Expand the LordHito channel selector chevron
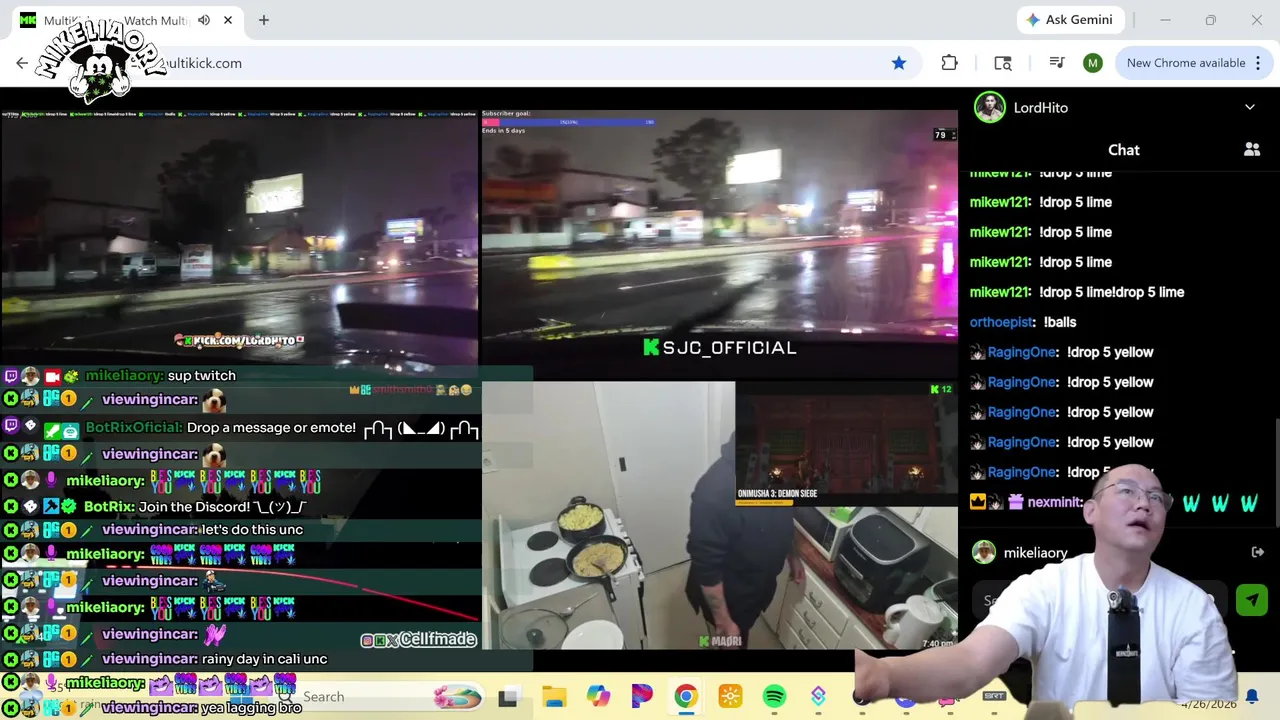Viewport: 1280px width, 720px height. [x=1250, y=107]
